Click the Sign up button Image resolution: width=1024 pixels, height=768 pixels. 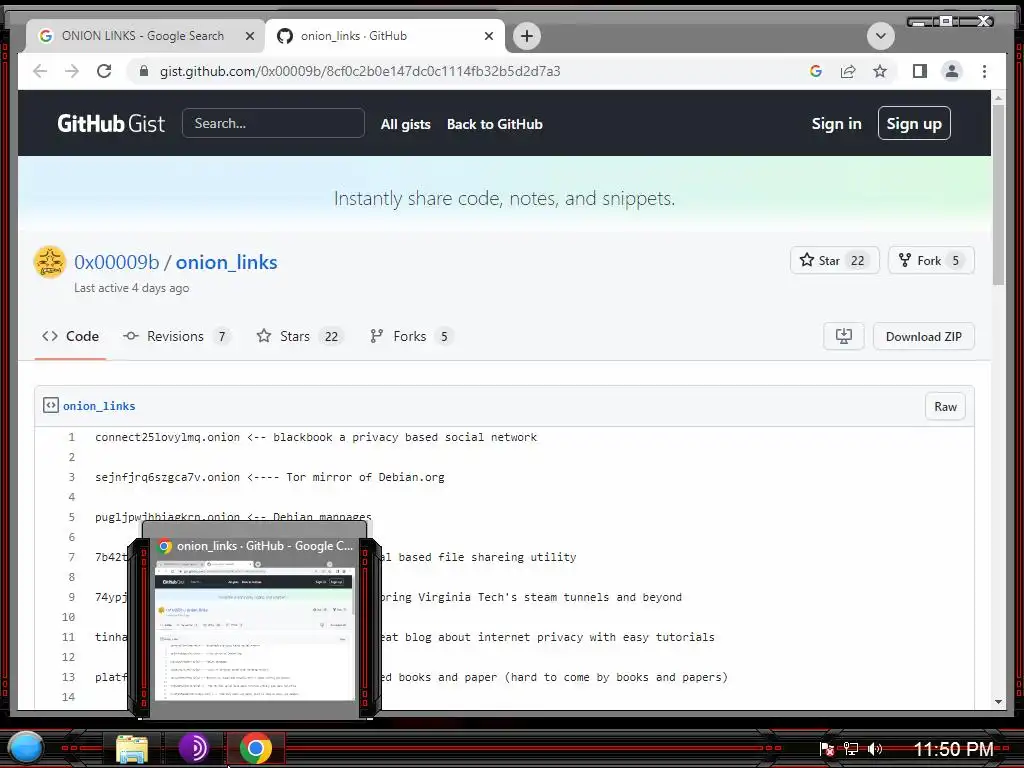click(x=914, y=123)
